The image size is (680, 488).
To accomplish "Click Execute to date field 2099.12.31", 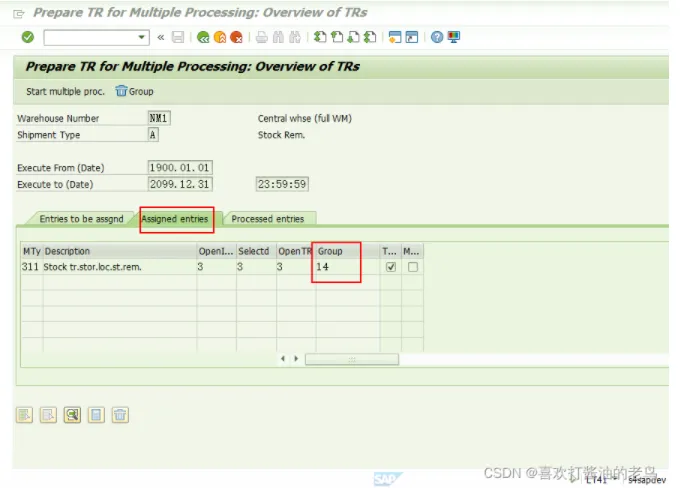I will click(x=180, y=184).
